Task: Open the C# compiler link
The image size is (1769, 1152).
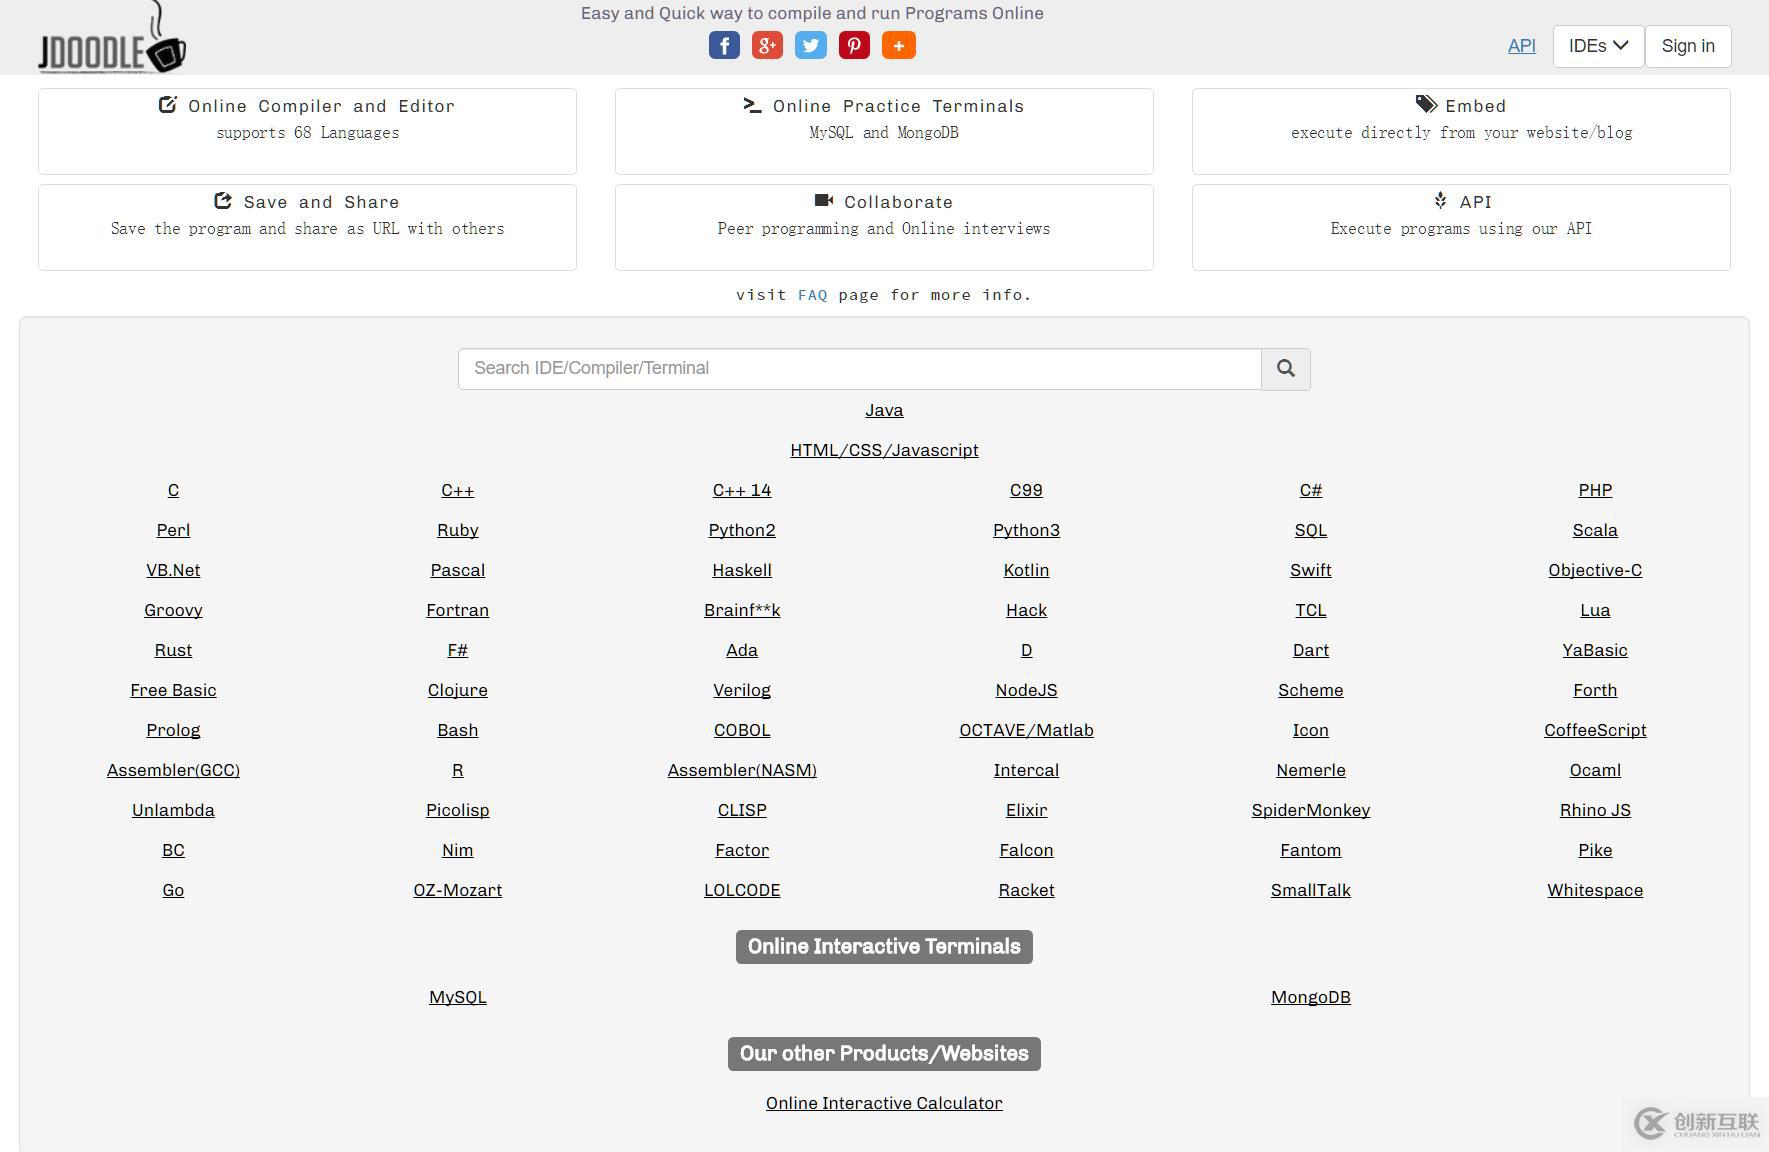Action: pos(1311,490)
